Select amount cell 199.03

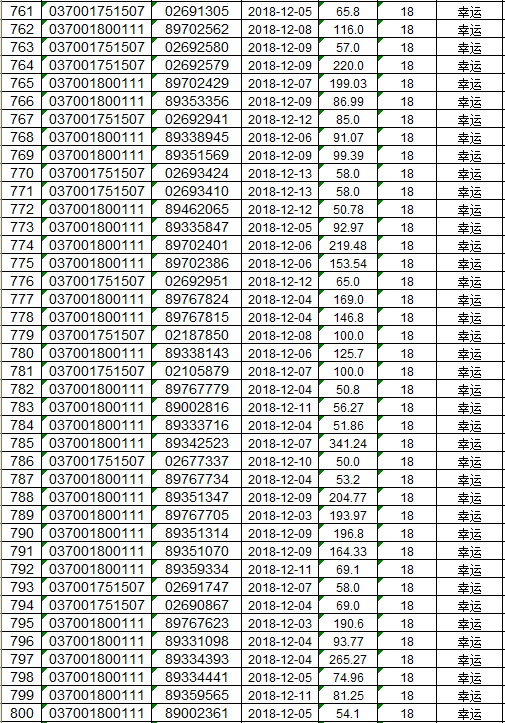(348, 83)
